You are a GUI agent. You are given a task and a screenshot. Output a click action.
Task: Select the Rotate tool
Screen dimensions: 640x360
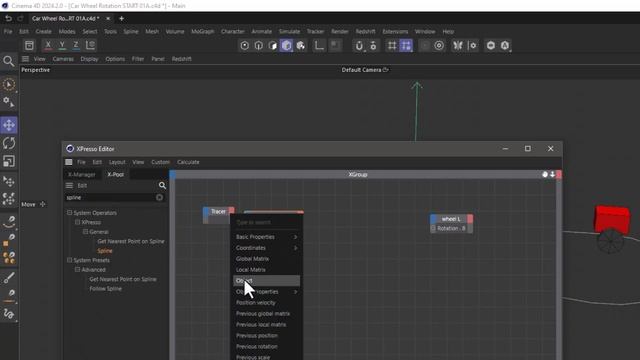[9, 143]
